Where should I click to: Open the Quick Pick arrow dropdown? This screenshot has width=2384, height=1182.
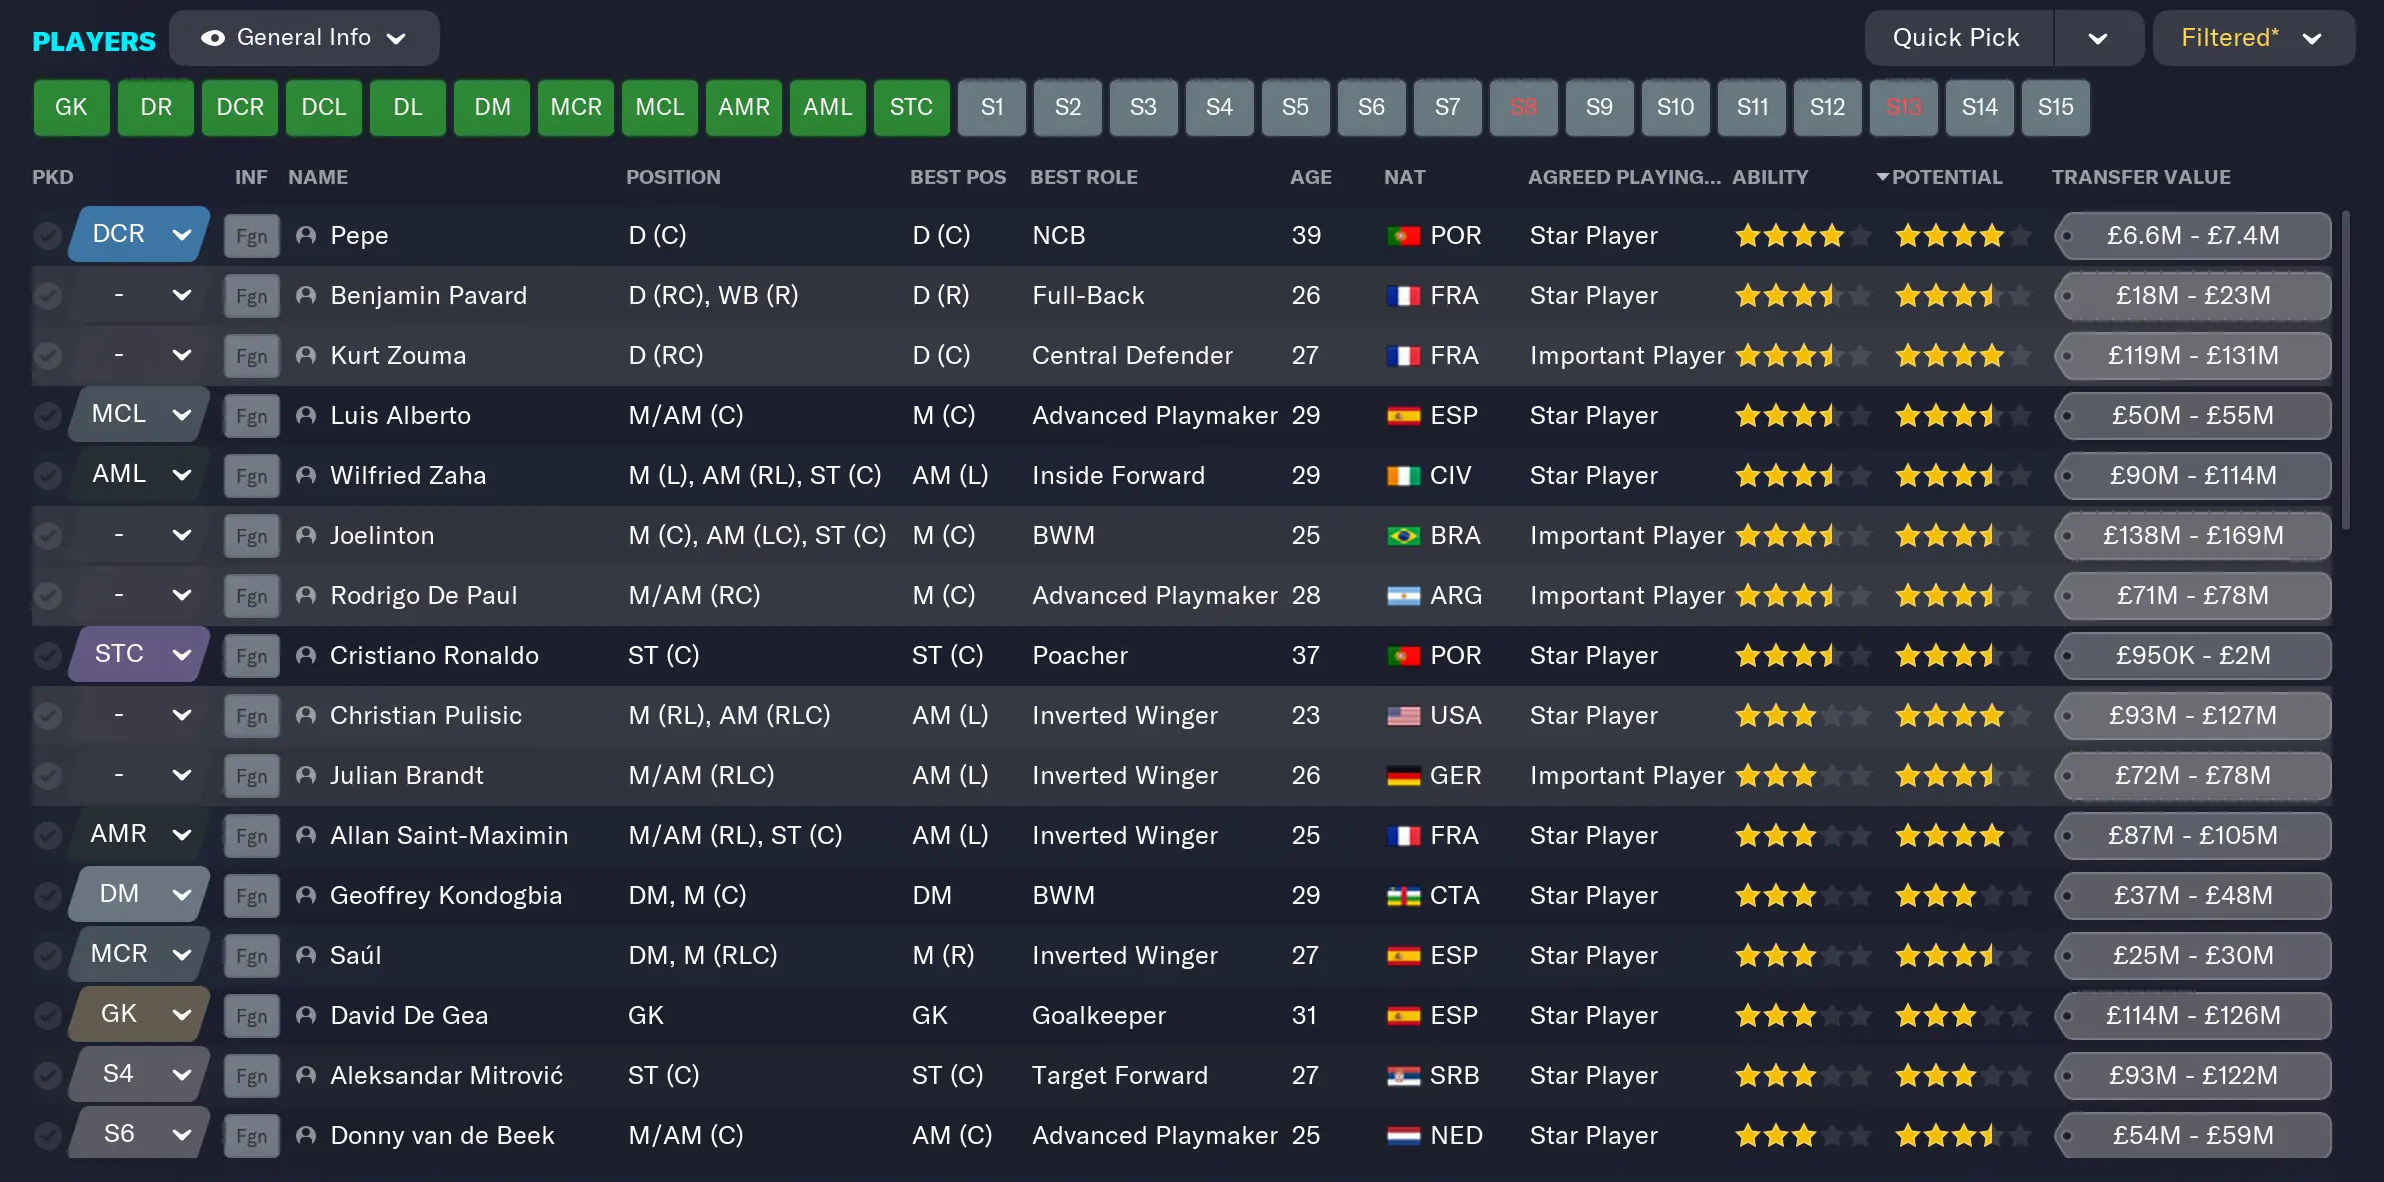point(2097,38)
